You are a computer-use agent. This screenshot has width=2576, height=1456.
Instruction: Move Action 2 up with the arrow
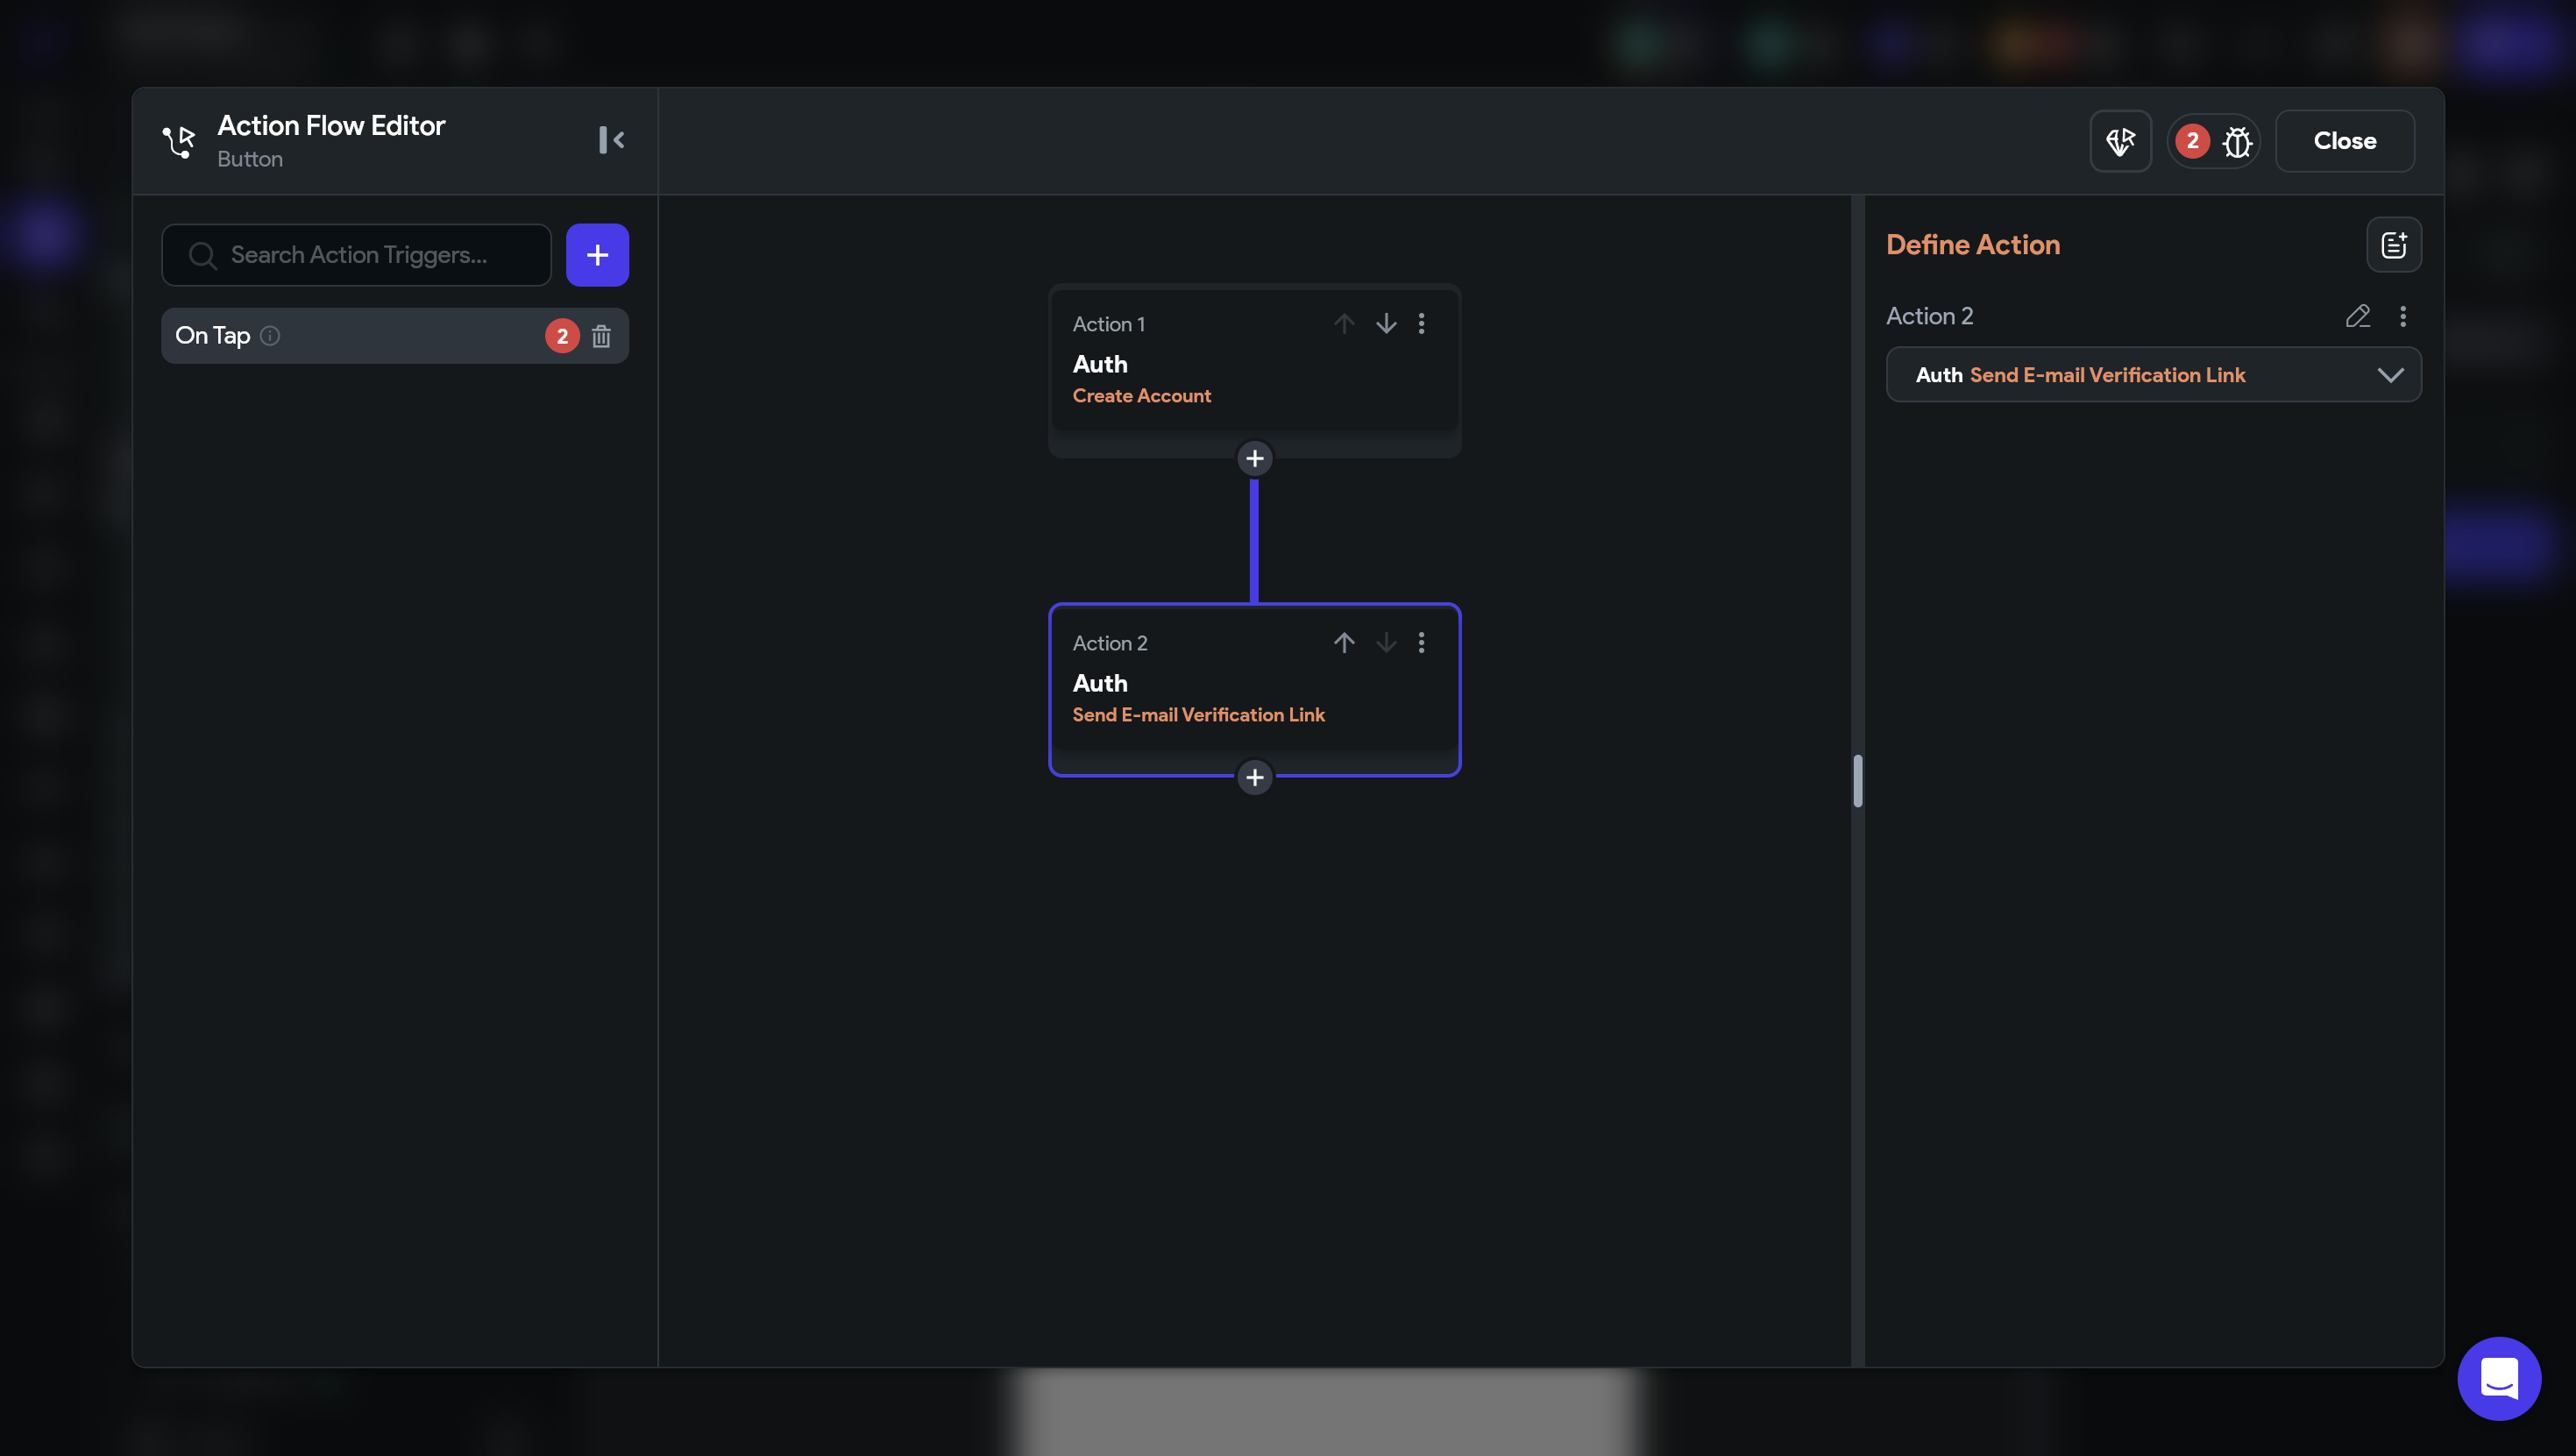[x=1344, y=642]
